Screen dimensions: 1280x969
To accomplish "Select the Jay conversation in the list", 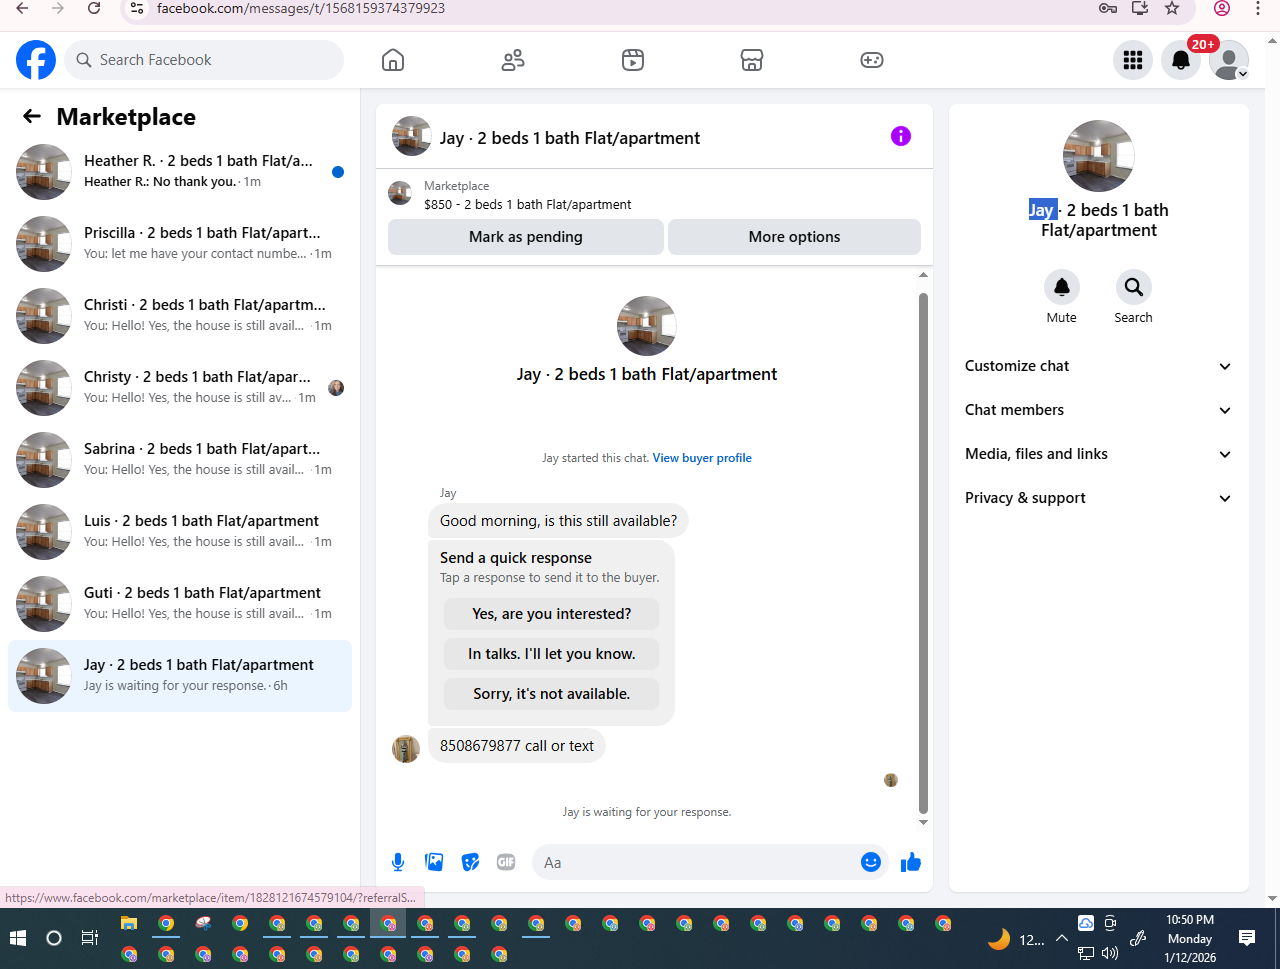I will (180, 676).
